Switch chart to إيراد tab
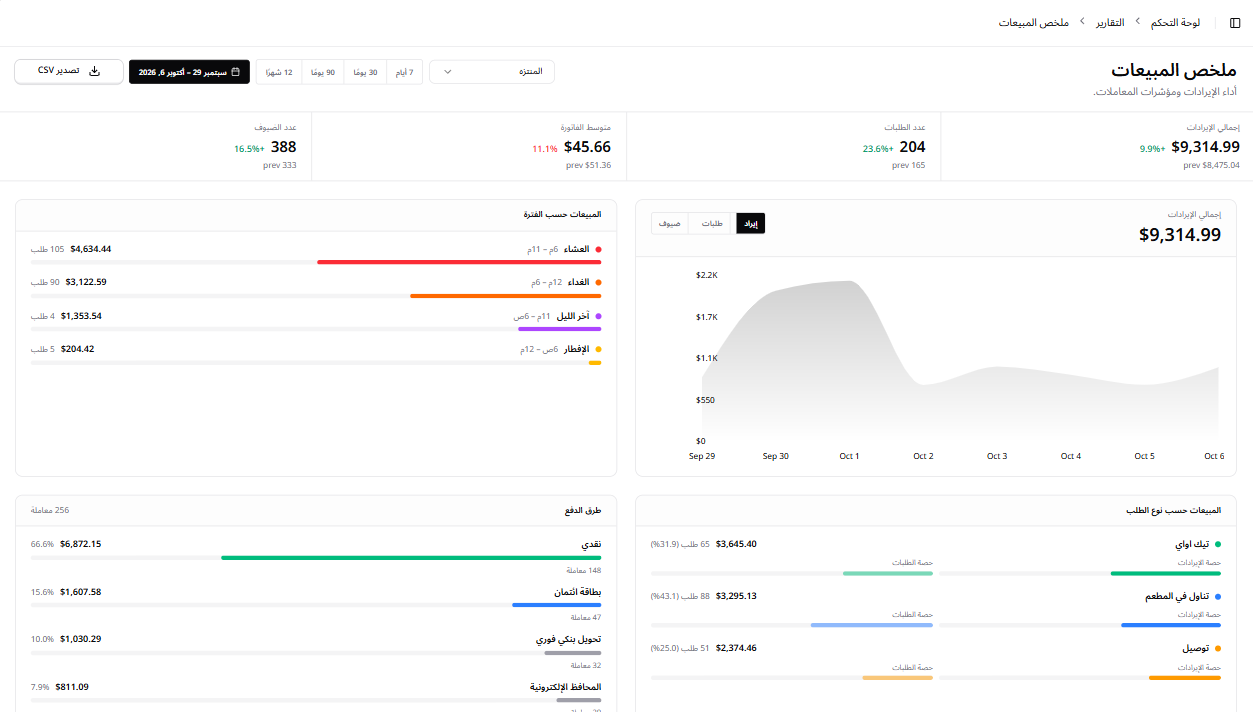The height and width of the screenshot is (712, 1253). pos(750,224)
